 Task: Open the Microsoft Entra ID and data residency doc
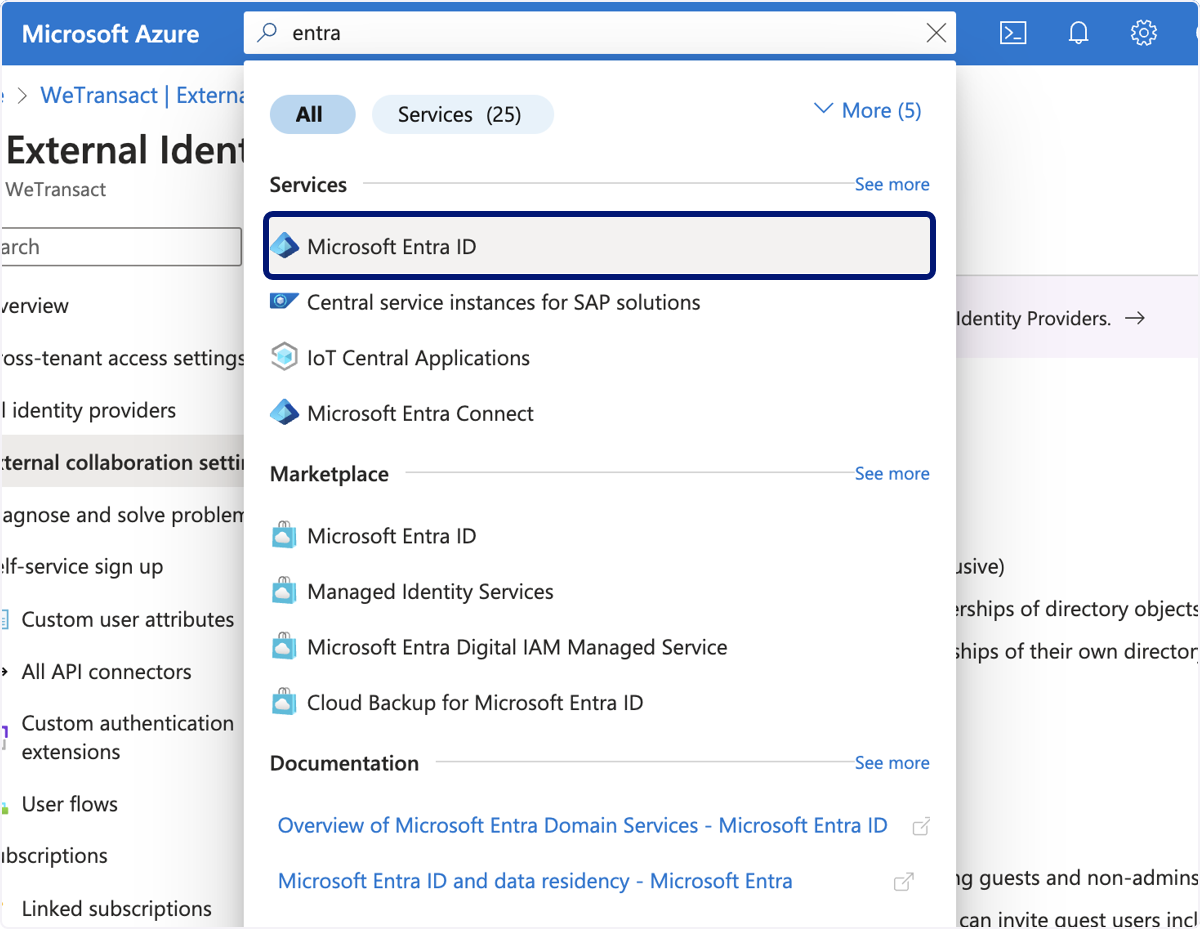[535, 881]
